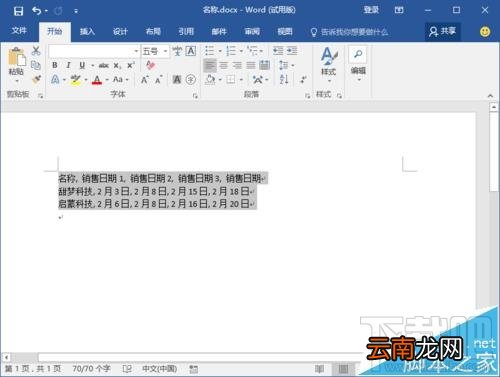
Task: Click the character border icon
Action: pos(191,51)
